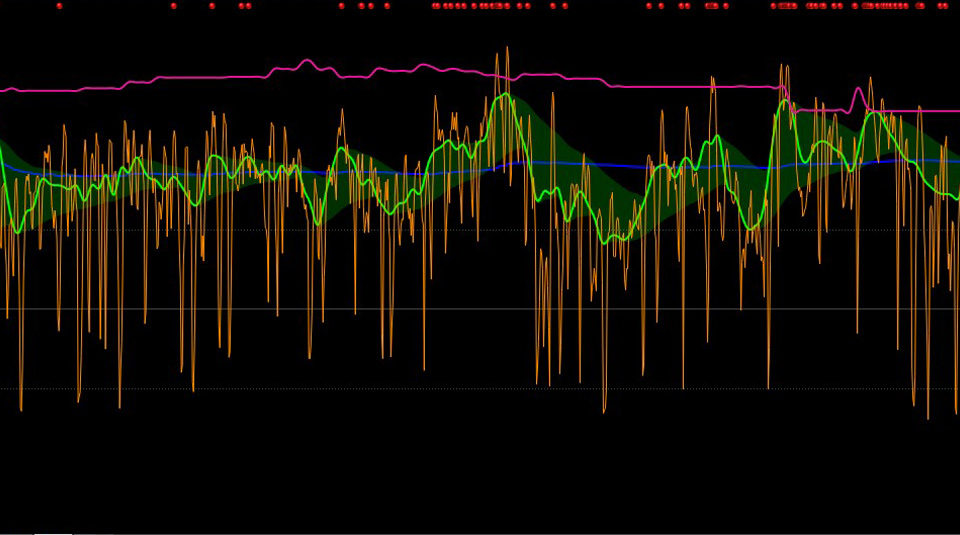The image size is (960, 535).
Task: Select the third red marker dot from left
Action: pos(212,6)
